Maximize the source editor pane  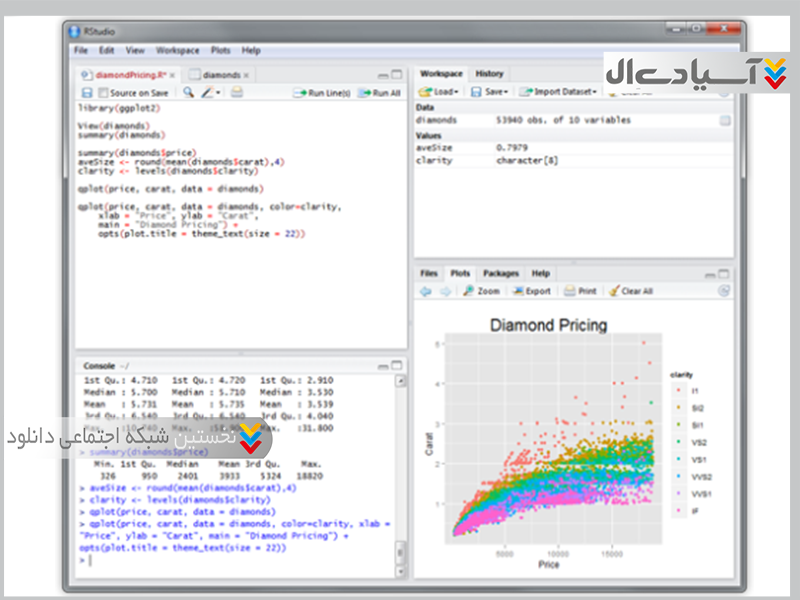point(399,75)
